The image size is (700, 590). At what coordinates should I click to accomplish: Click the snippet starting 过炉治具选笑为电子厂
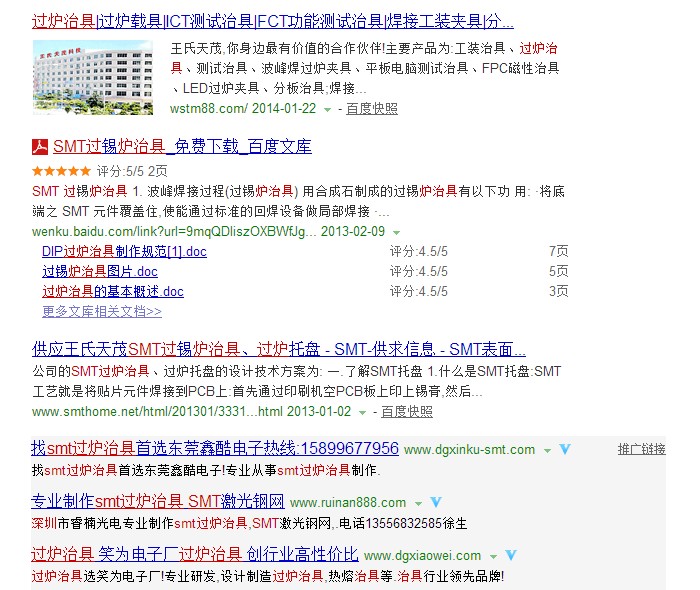click(x=268, y=576)
